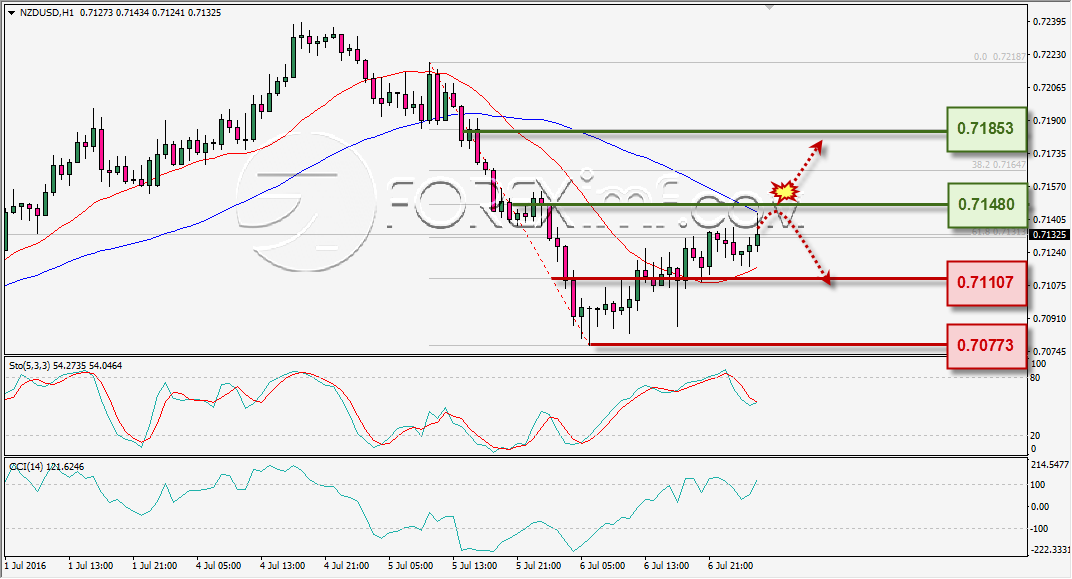
Task: Click the 4 Jul 21:00 time label
Action: click(347, 566)
